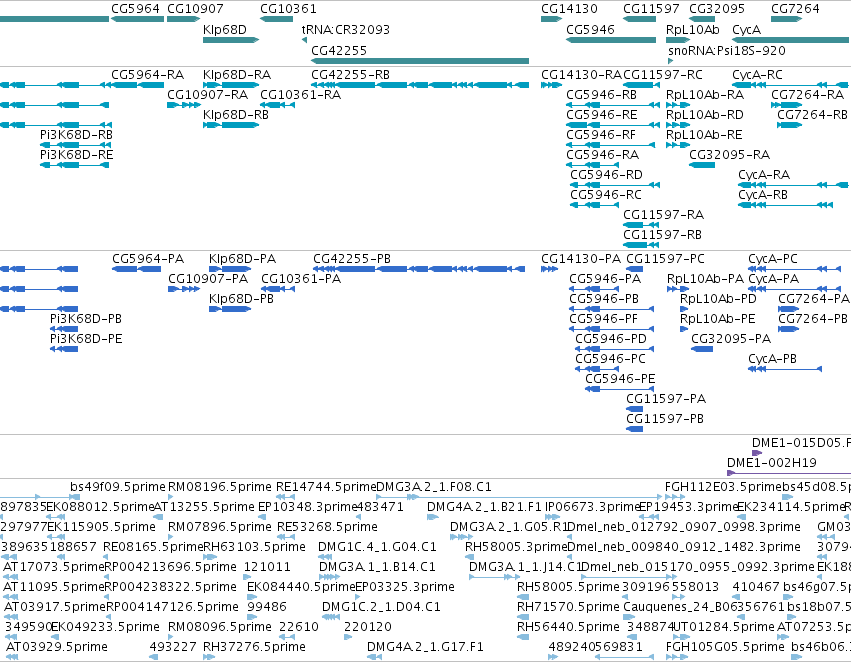Click the CG10361 gene label
This screenshot has height=662, width=851.
point(288,9)
